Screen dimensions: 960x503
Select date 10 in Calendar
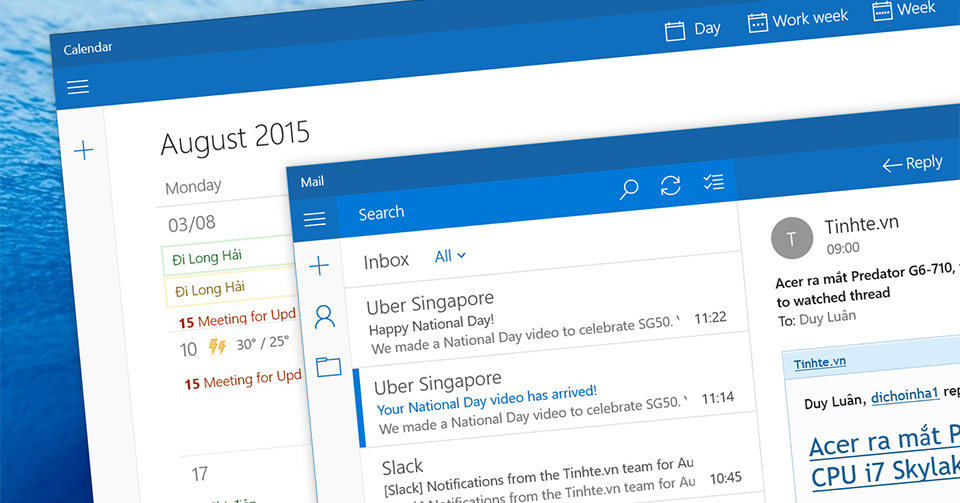coord(188,349)
